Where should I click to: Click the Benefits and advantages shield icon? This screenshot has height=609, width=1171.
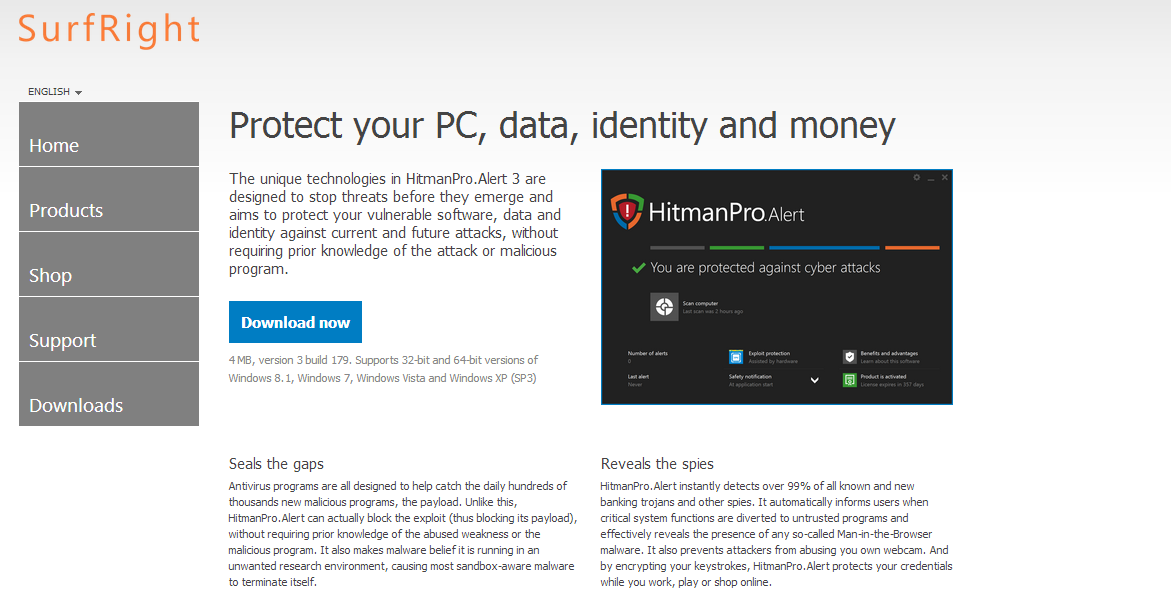849,357
